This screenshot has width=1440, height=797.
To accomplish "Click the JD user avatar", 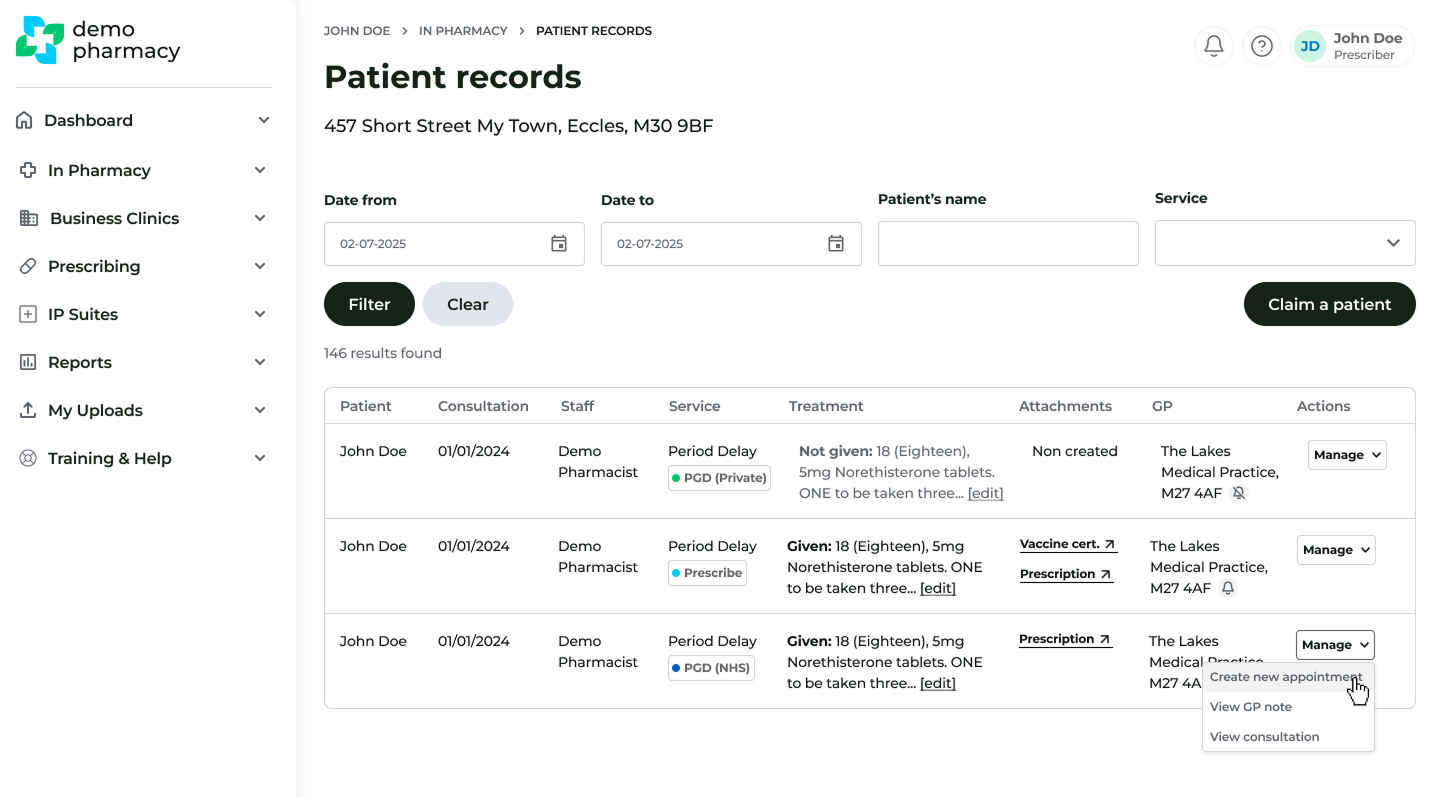I will (x=1309, y=46).
